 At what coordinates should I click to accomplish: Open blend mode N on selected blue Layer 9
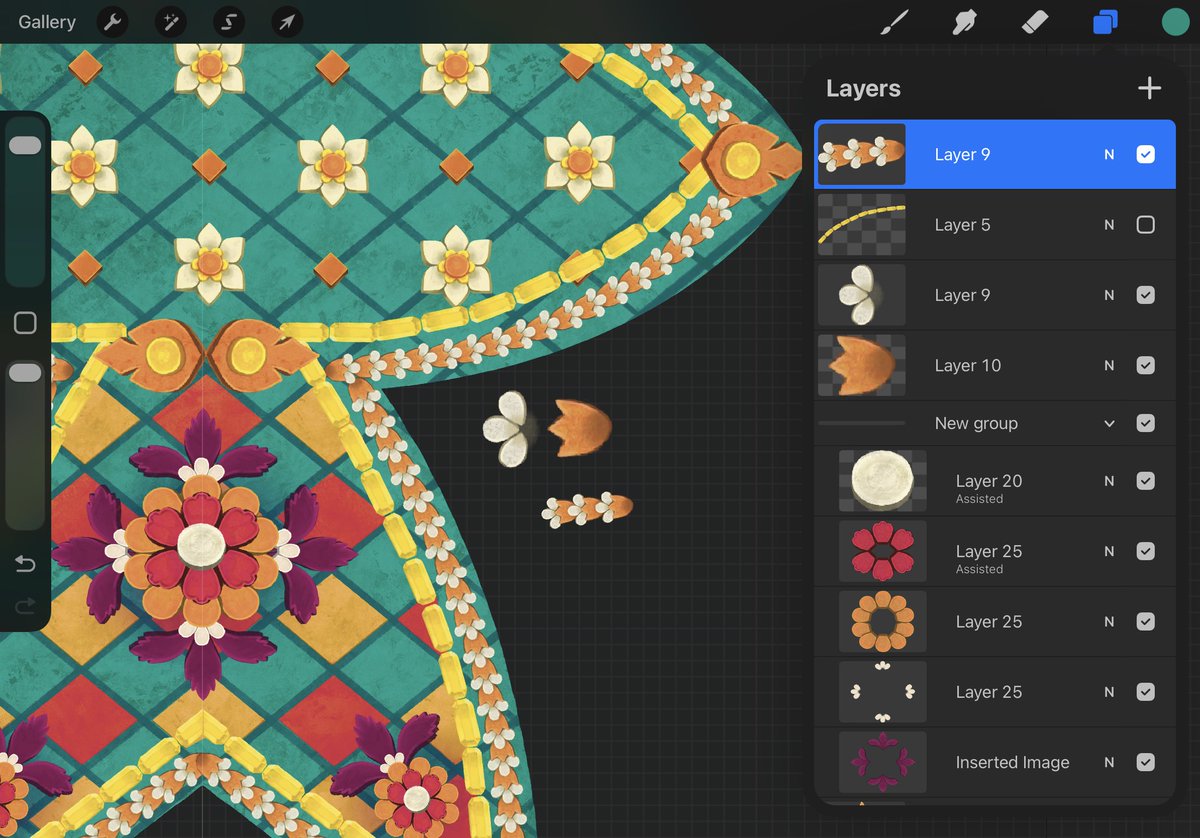tap(1109, 155)
